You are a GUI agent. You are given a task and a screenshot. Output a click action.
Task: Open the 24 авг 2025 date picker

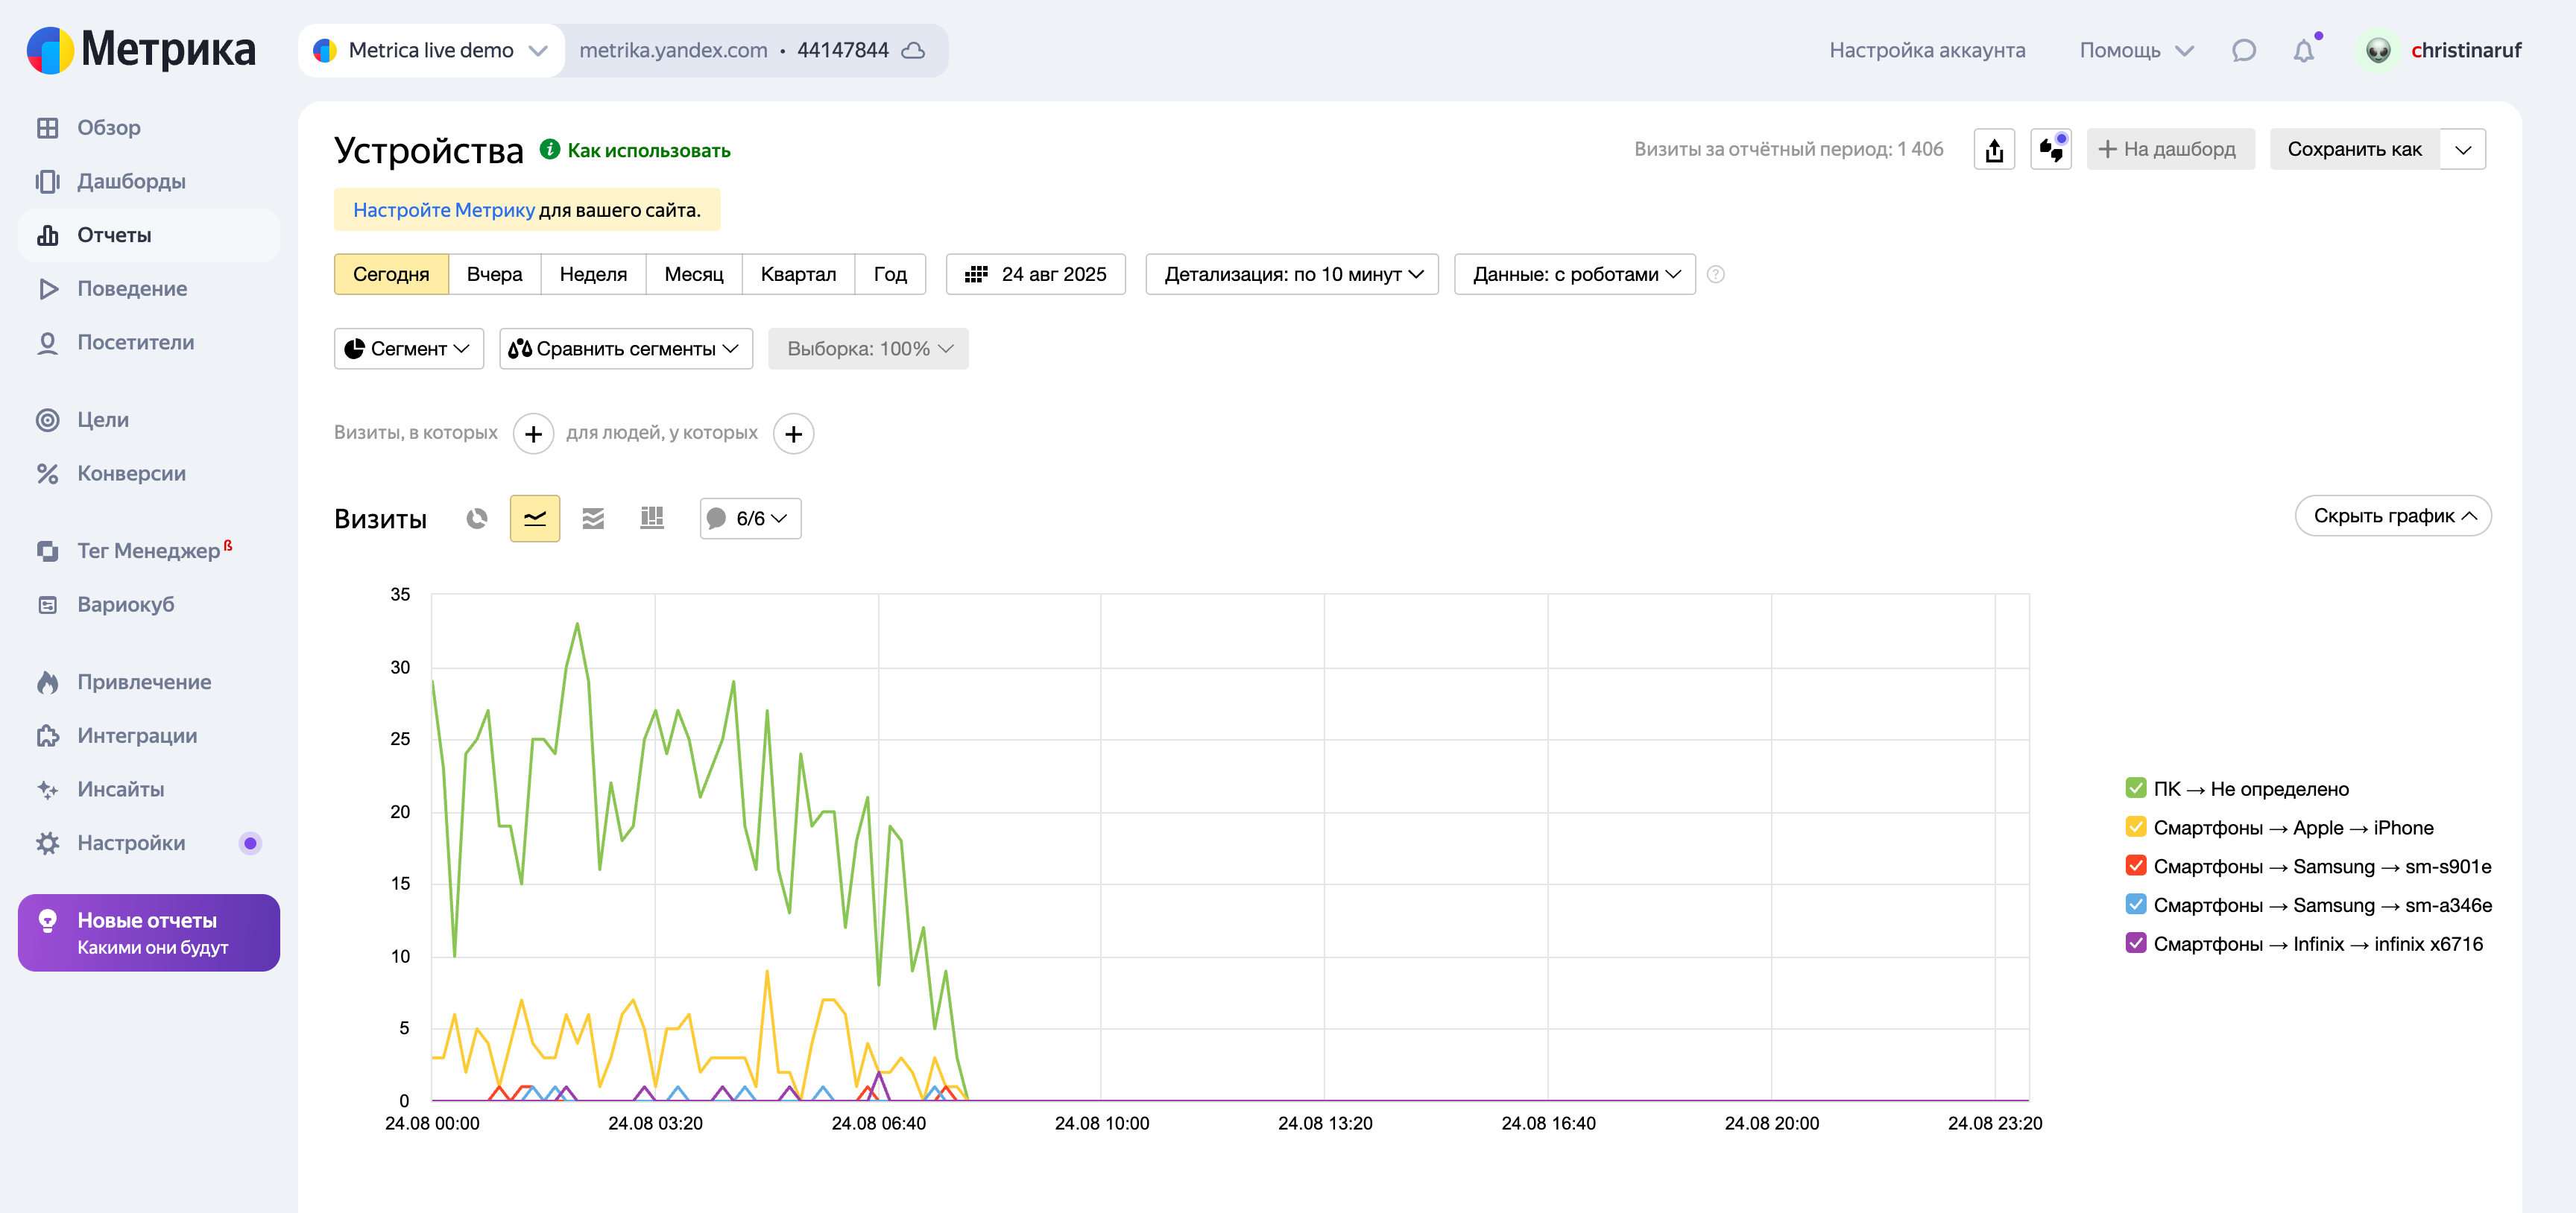pos(1036,275)
